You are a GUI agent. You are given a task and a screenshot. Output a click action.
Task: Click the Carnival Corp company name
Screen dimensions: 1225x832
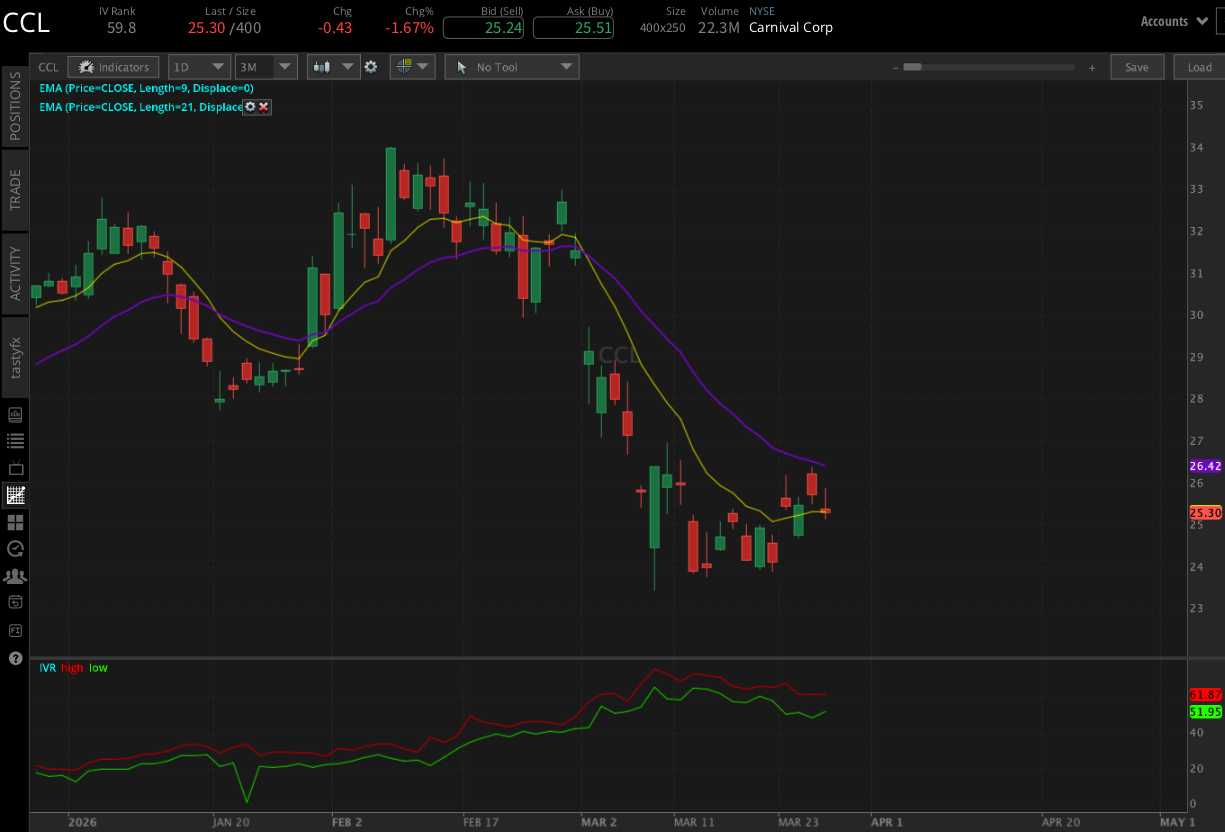coord(790,28)
